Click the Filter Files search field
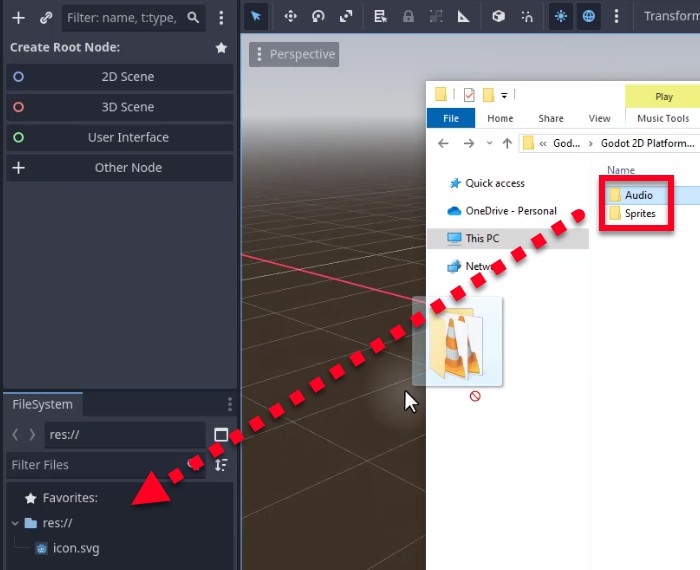The width and height of the screenshot is (700, 570). tap(106, 465)
